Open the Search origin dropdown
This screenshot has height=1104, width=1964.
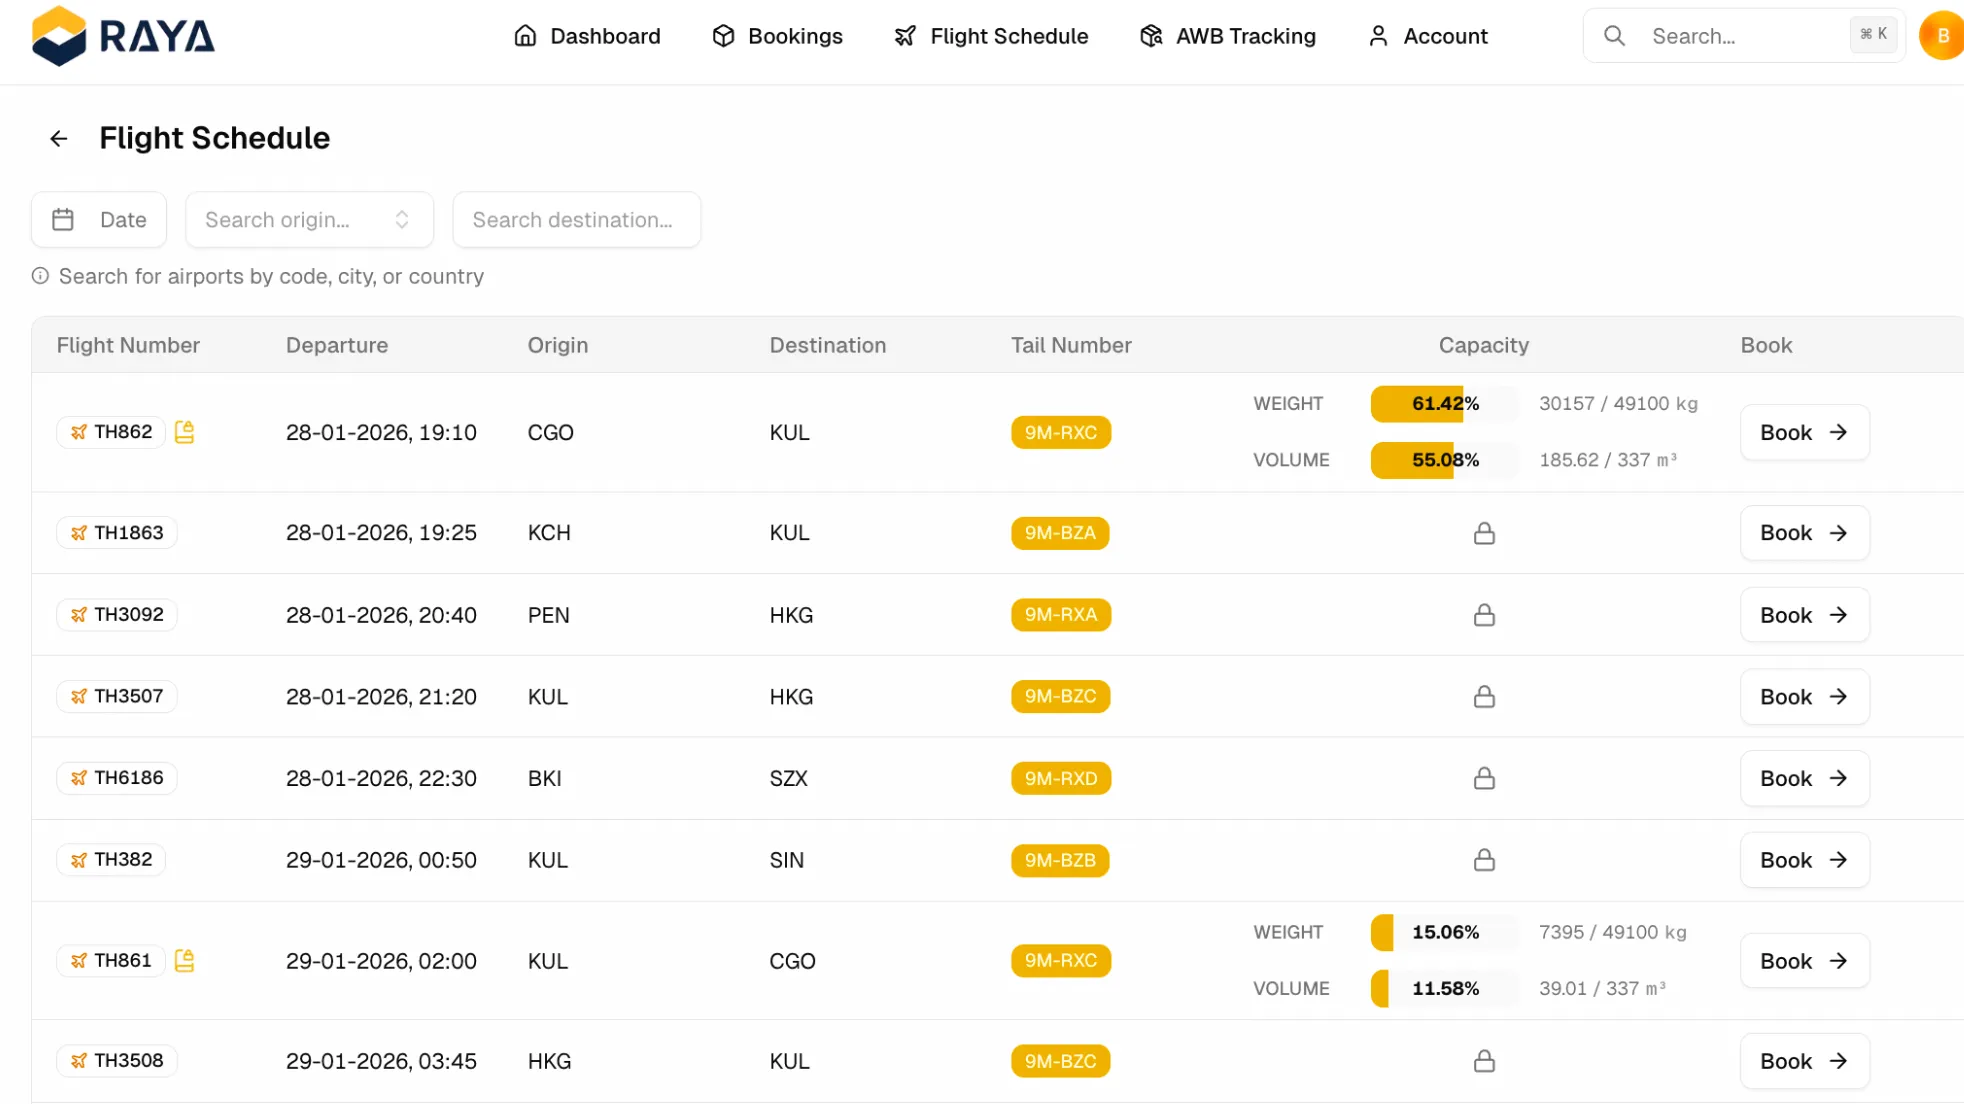(x=309, y=219)
